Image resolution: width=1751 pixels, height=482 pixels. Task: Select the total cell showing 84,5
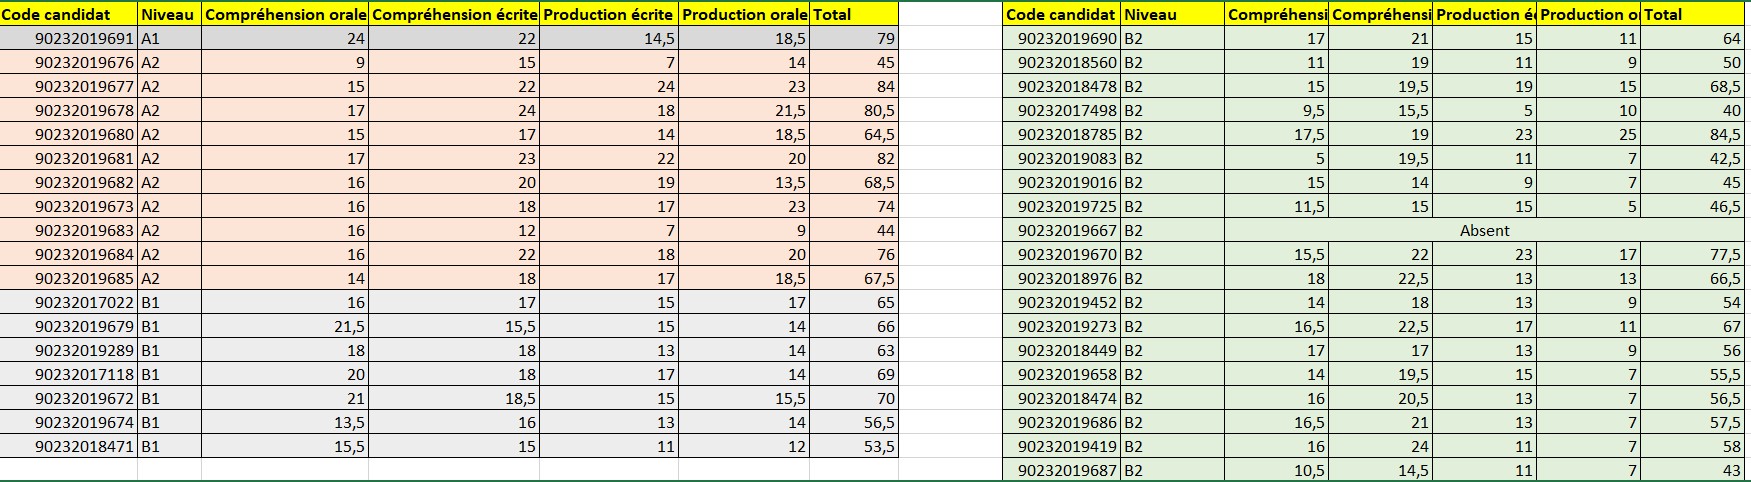pos(1692,135)
